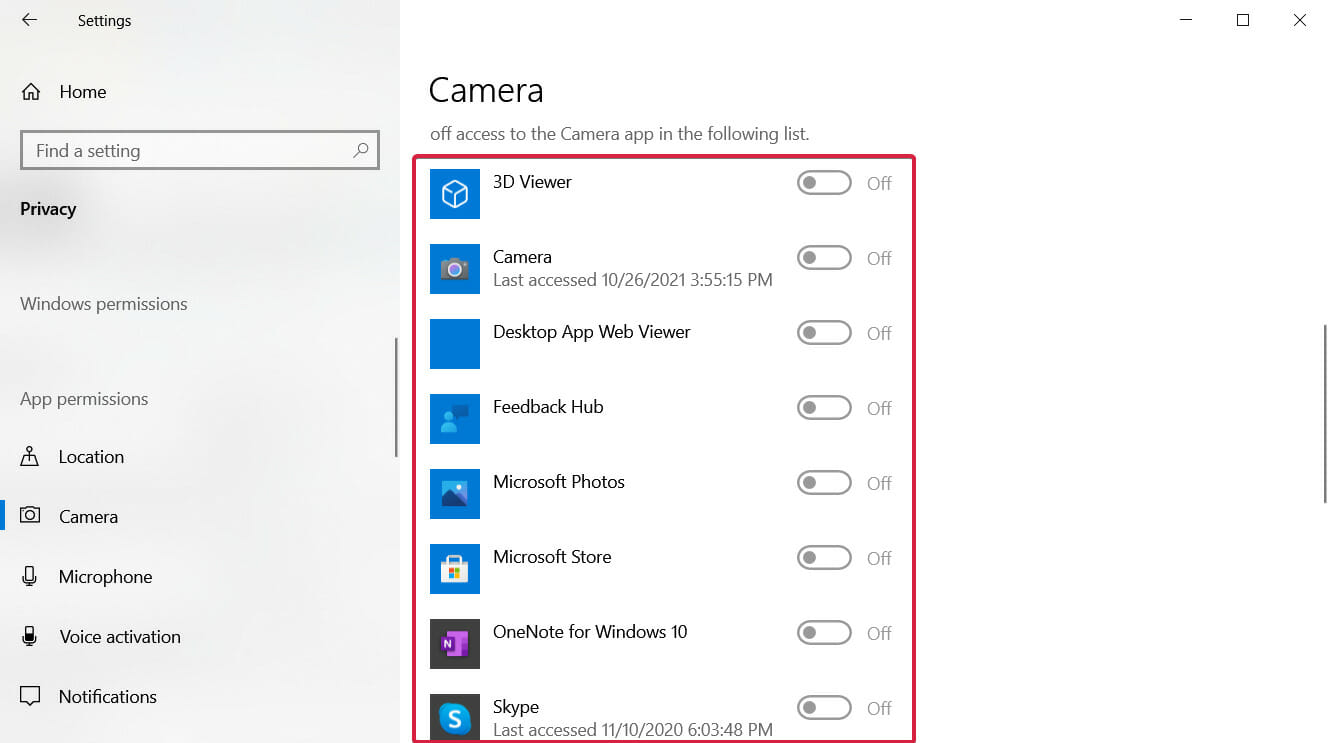Click the Desktop App Web Viewer icon
The width and height of the screenshot is (1329, 743).
click(455, 344)
